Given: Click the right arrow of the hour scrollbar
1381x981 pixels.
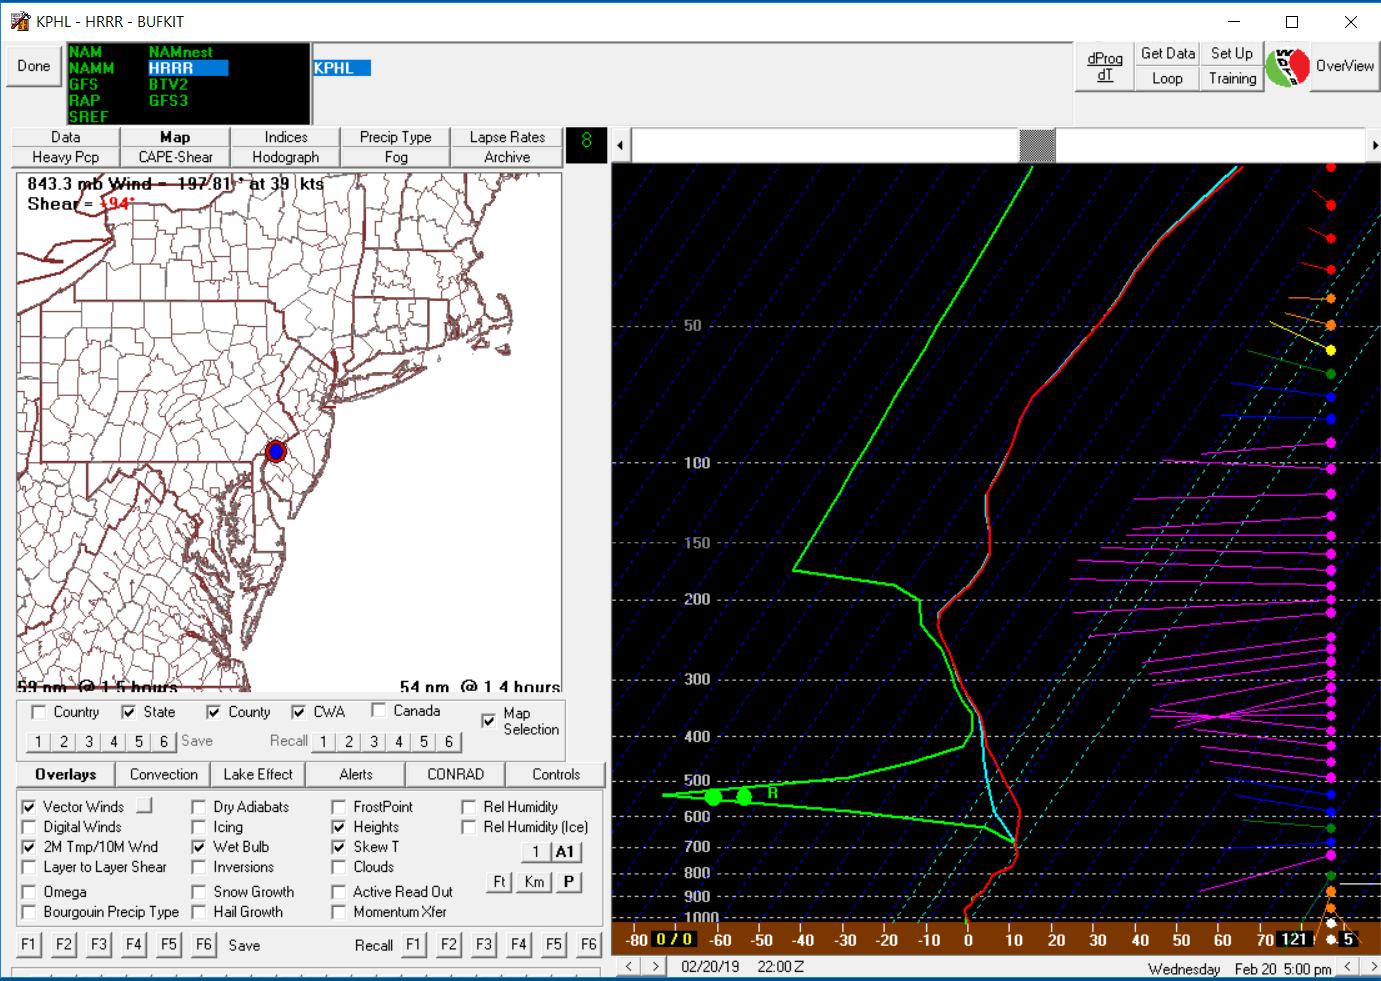Looking at the screenshot, I should coord(1374,145).
